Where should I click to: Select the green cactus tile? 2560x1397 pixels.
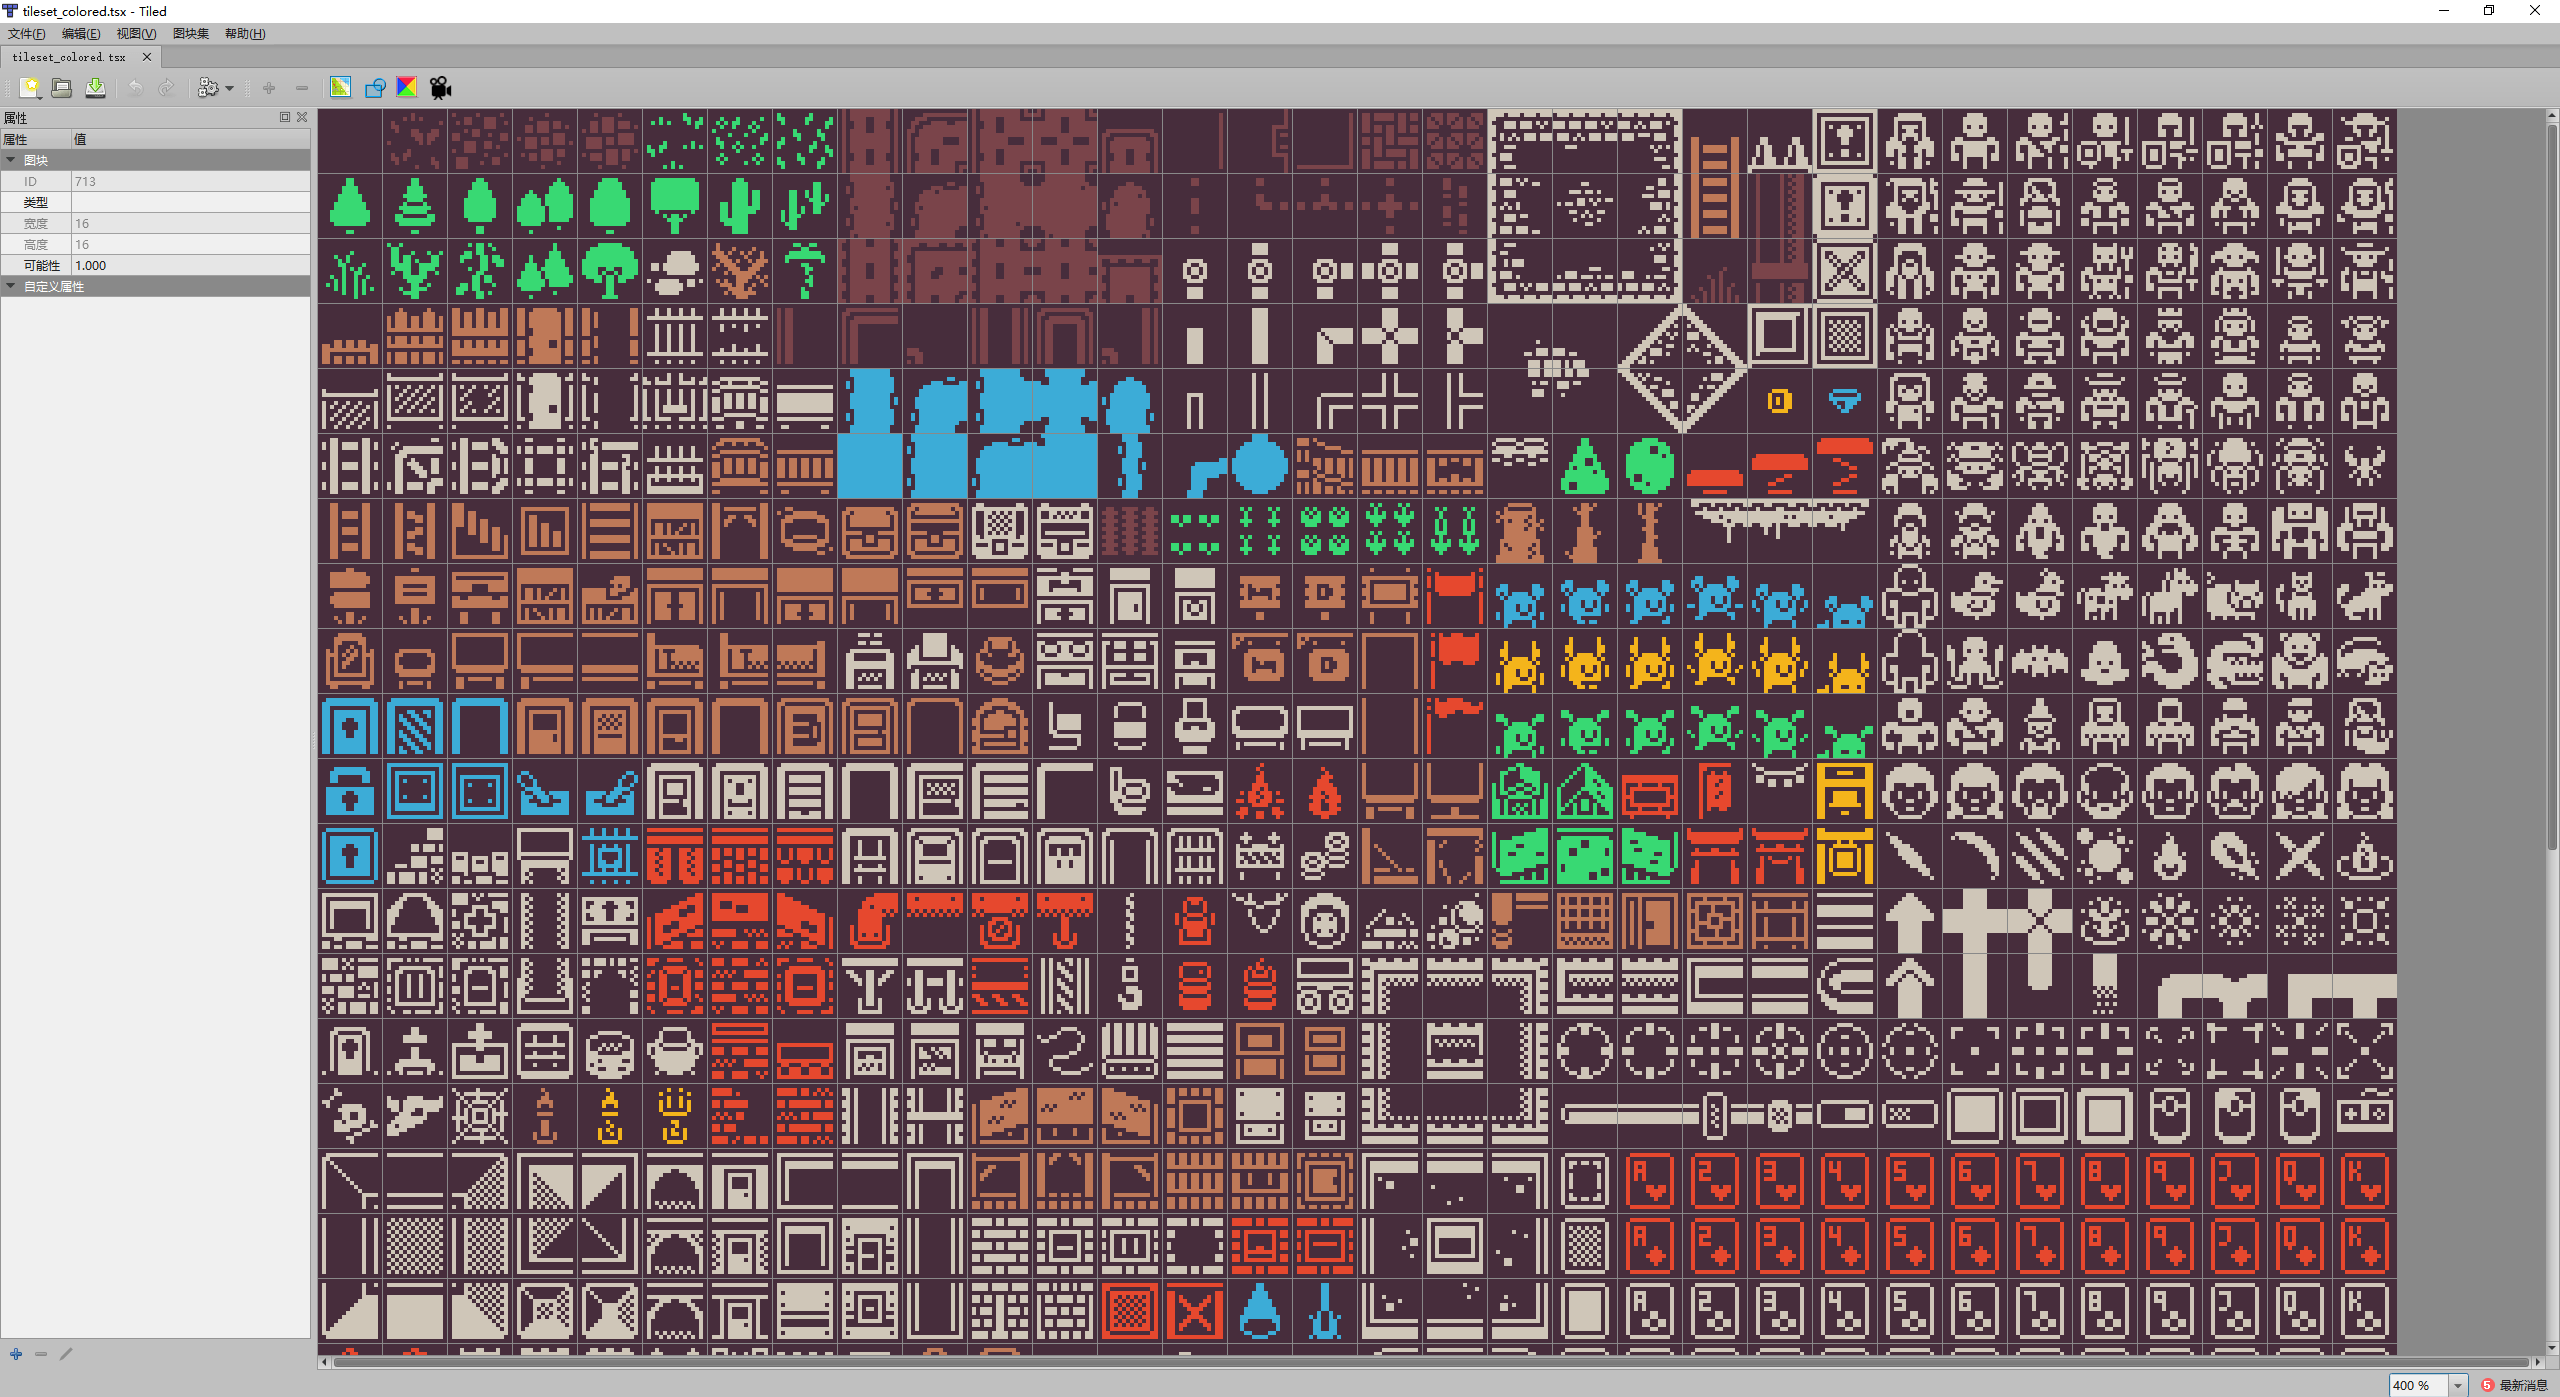pyautogui.click(x=740, y=205)
